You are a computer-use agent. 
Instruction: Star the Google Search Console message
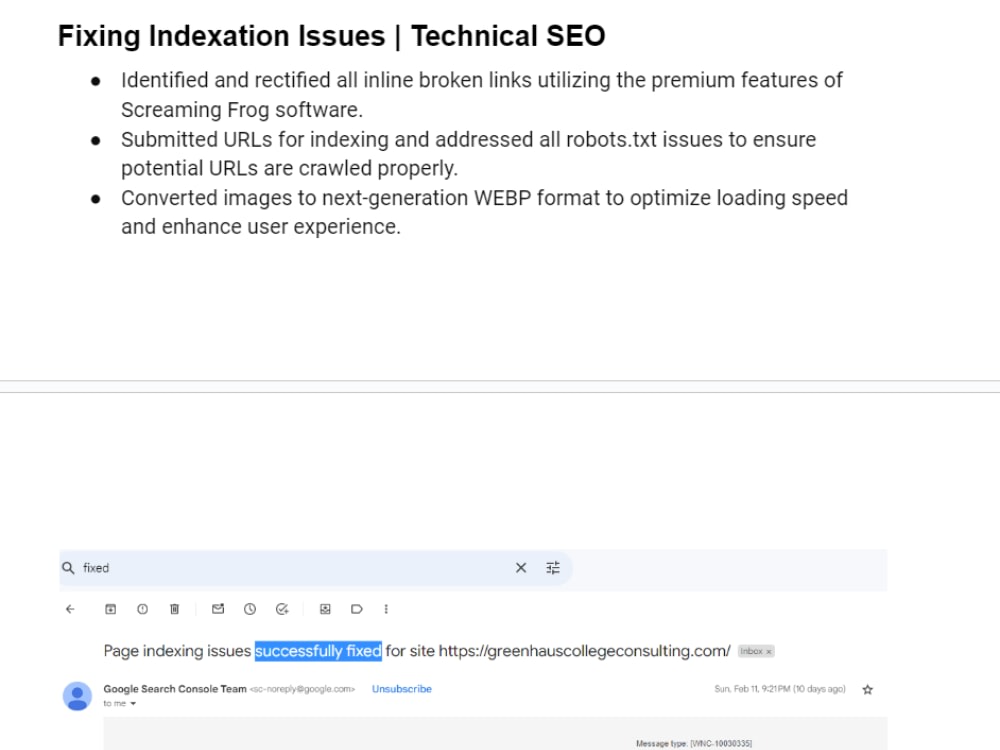[867, 689]
